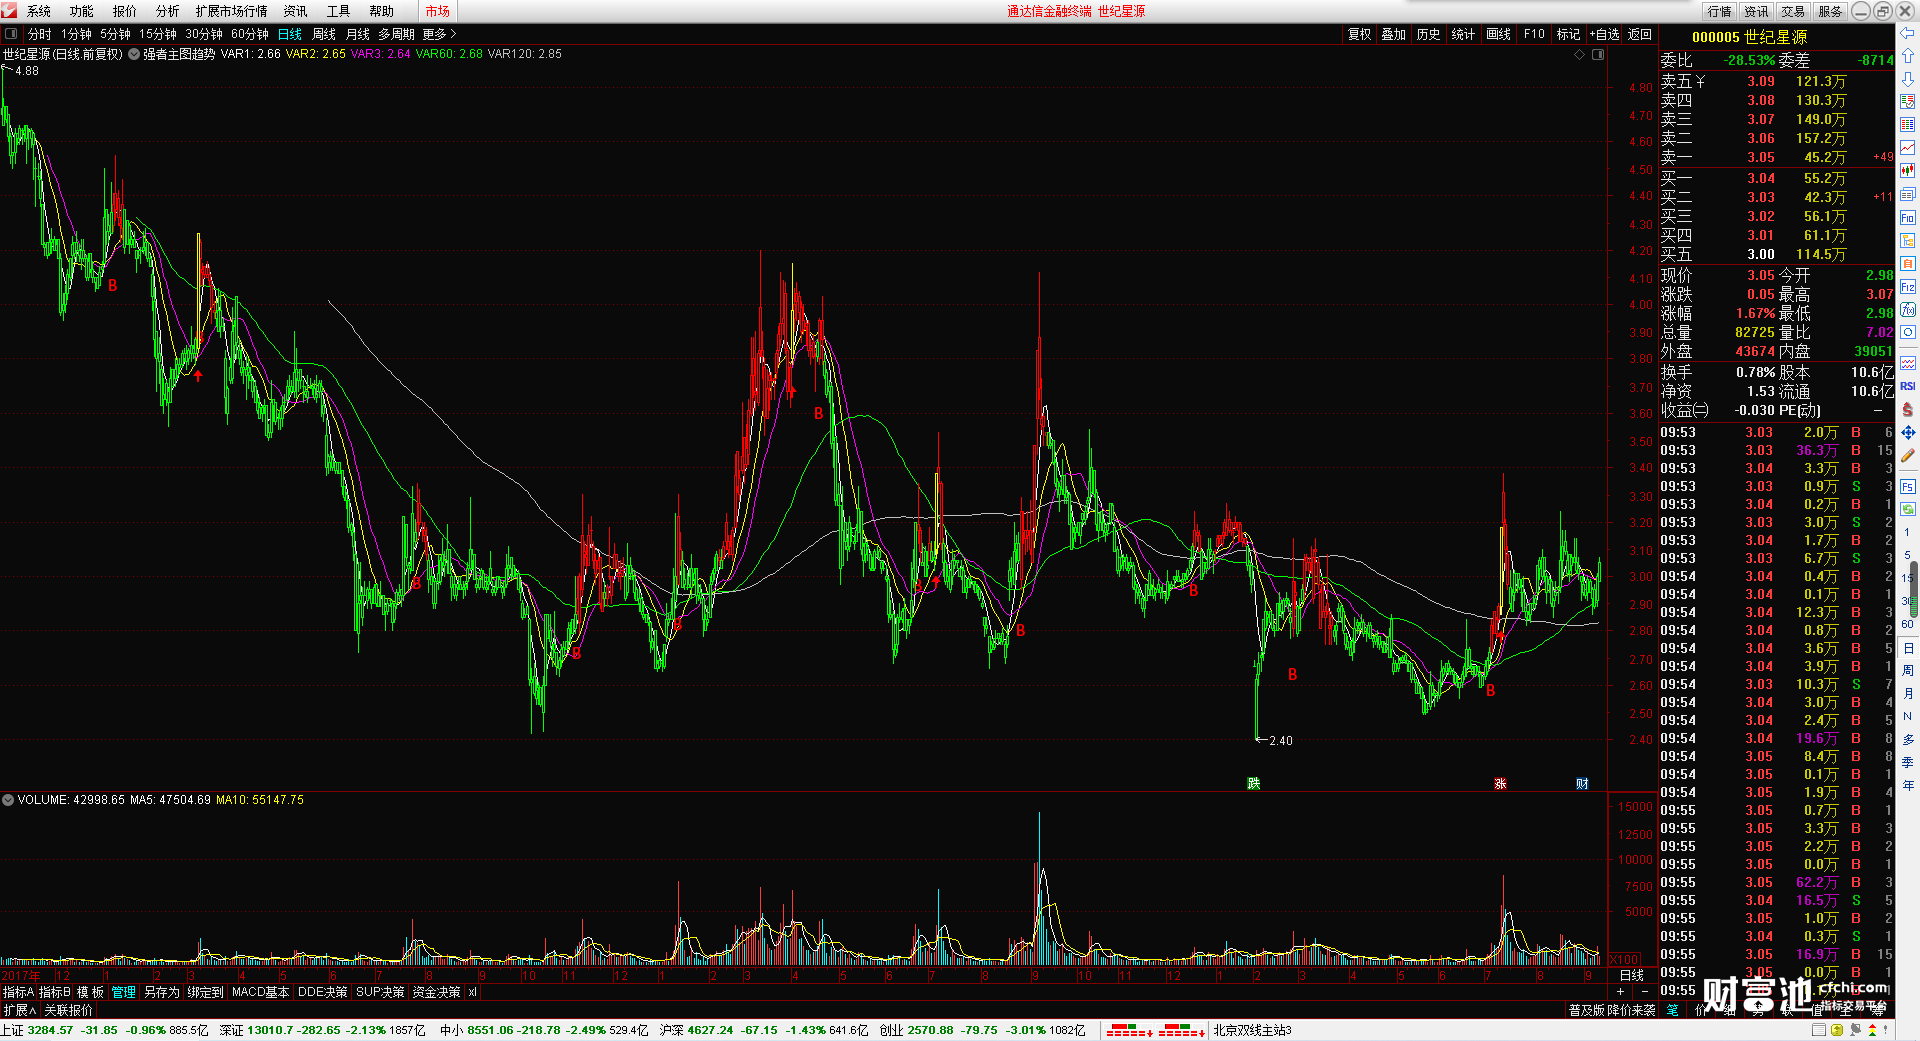Open the 叠加 overlay option
Screen dimensions: 1920x1041
tap(1394, 34)
